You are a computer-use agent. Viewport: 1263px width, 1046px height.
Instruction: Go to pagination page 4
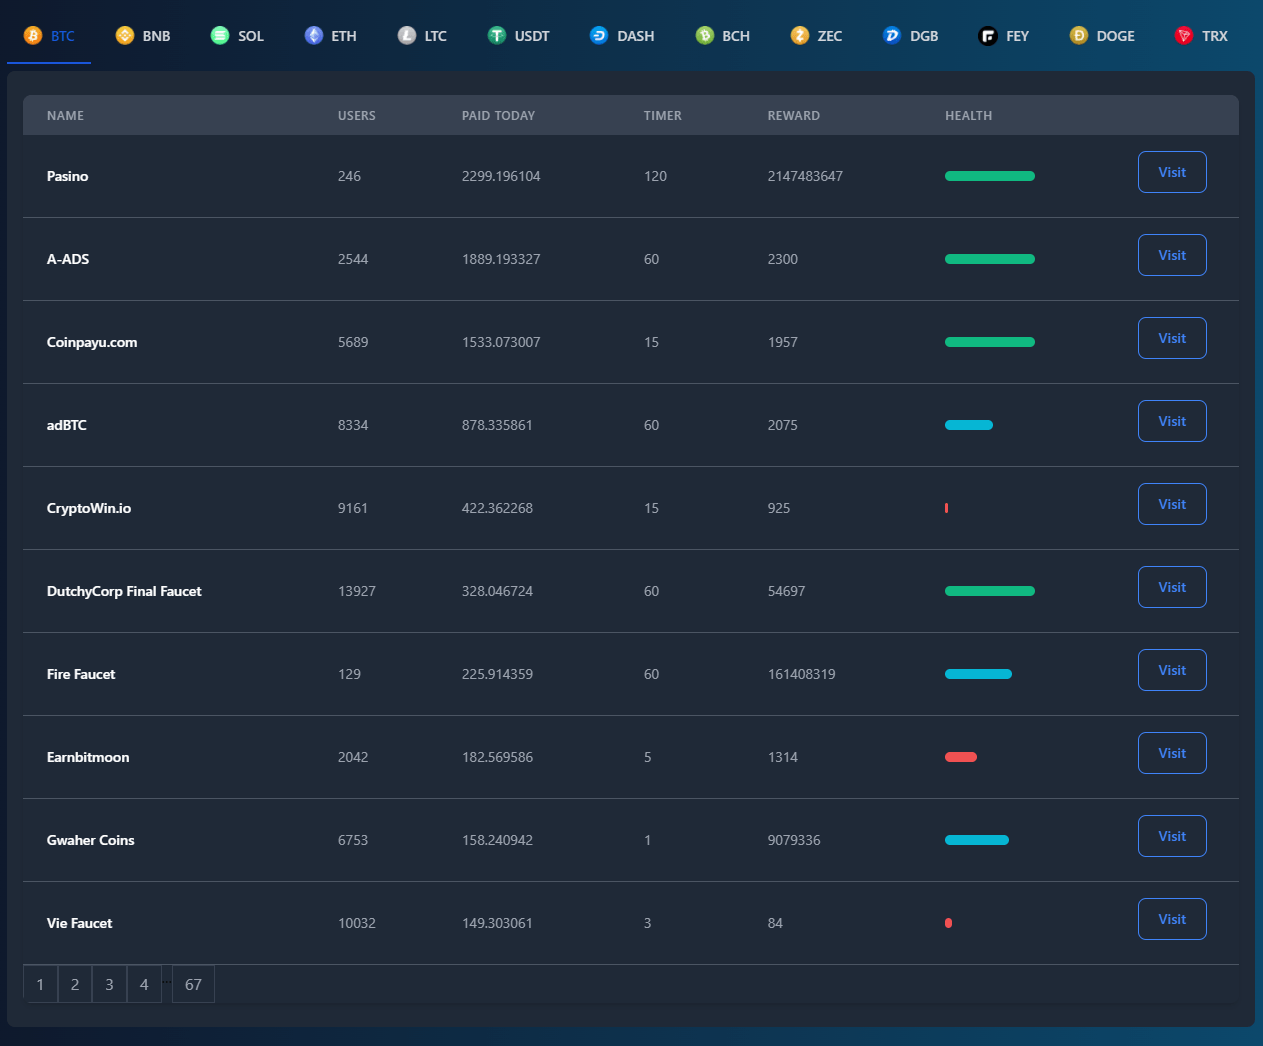(x=144, y=984)
